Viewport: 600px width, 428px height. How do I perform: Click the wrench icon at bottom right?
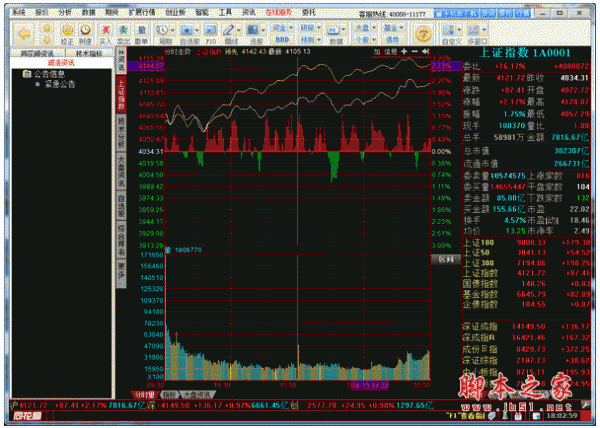(x=585, y=405)
